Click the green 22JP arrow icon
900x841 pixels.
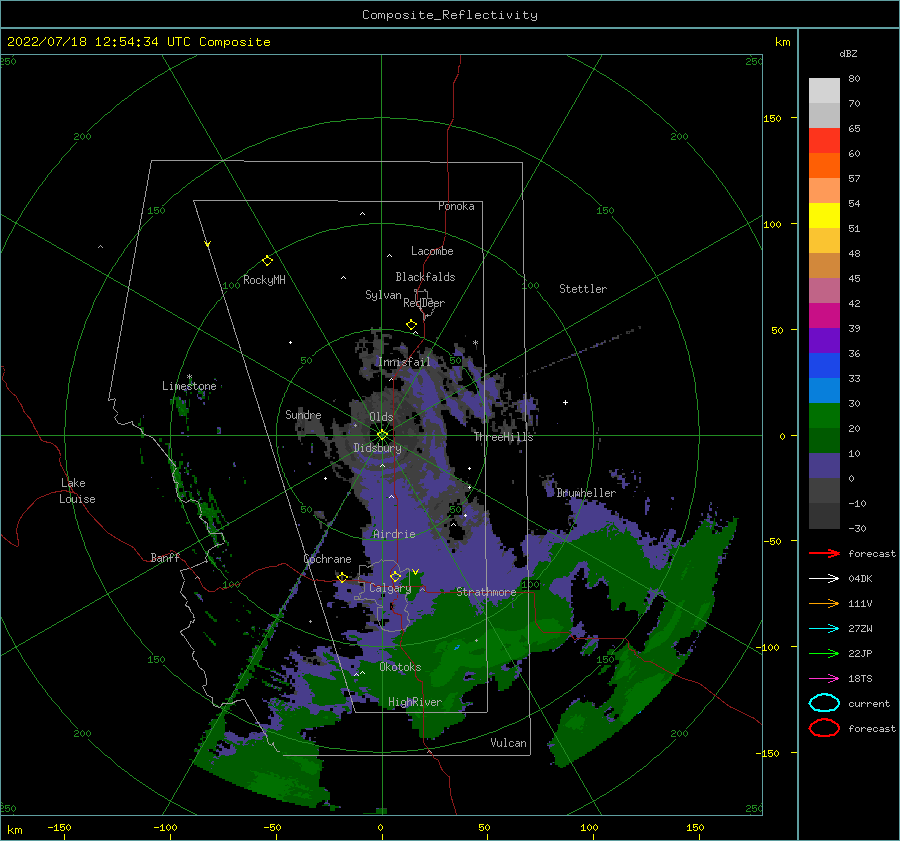click(x=824, y=653)
